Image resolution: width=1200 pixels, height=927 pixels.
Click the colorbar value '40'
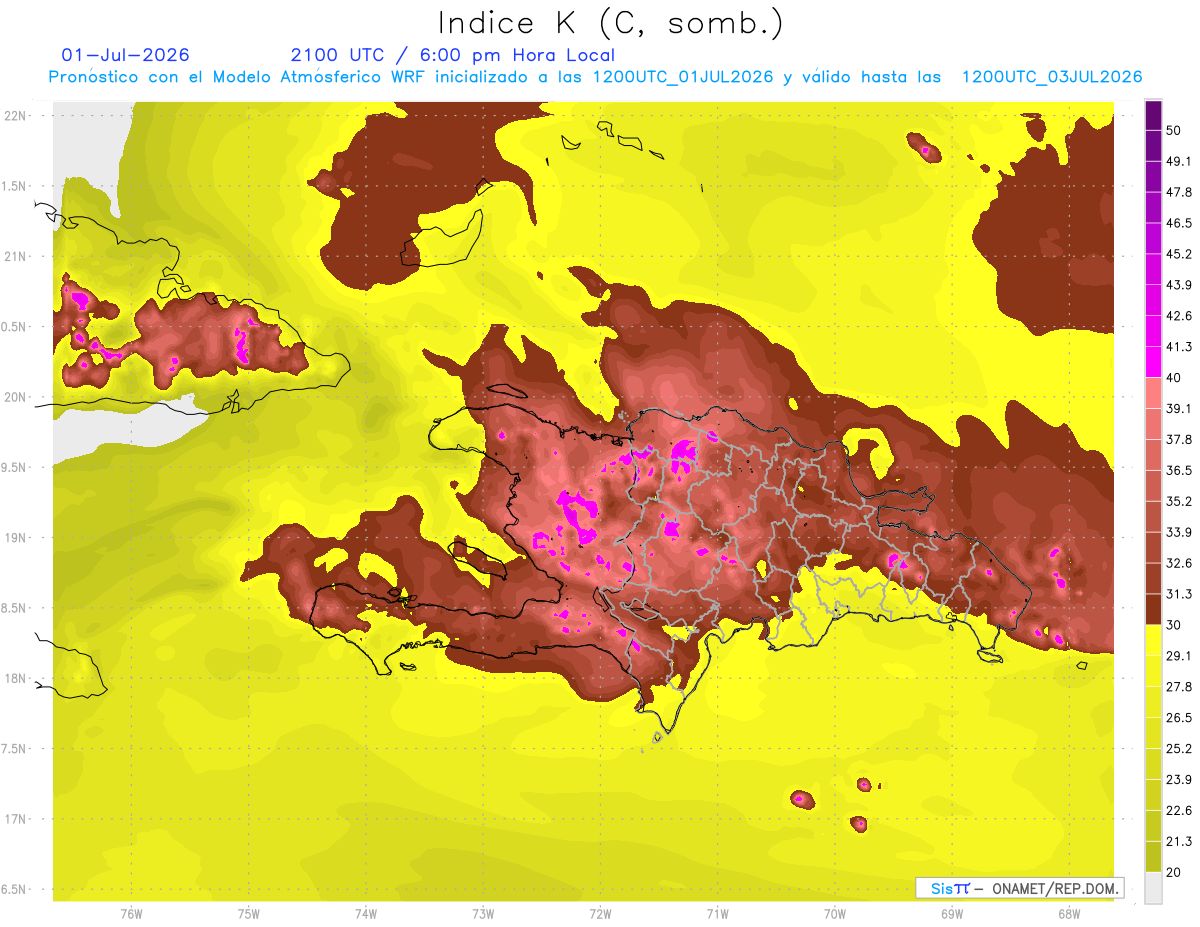point(1174,377)
